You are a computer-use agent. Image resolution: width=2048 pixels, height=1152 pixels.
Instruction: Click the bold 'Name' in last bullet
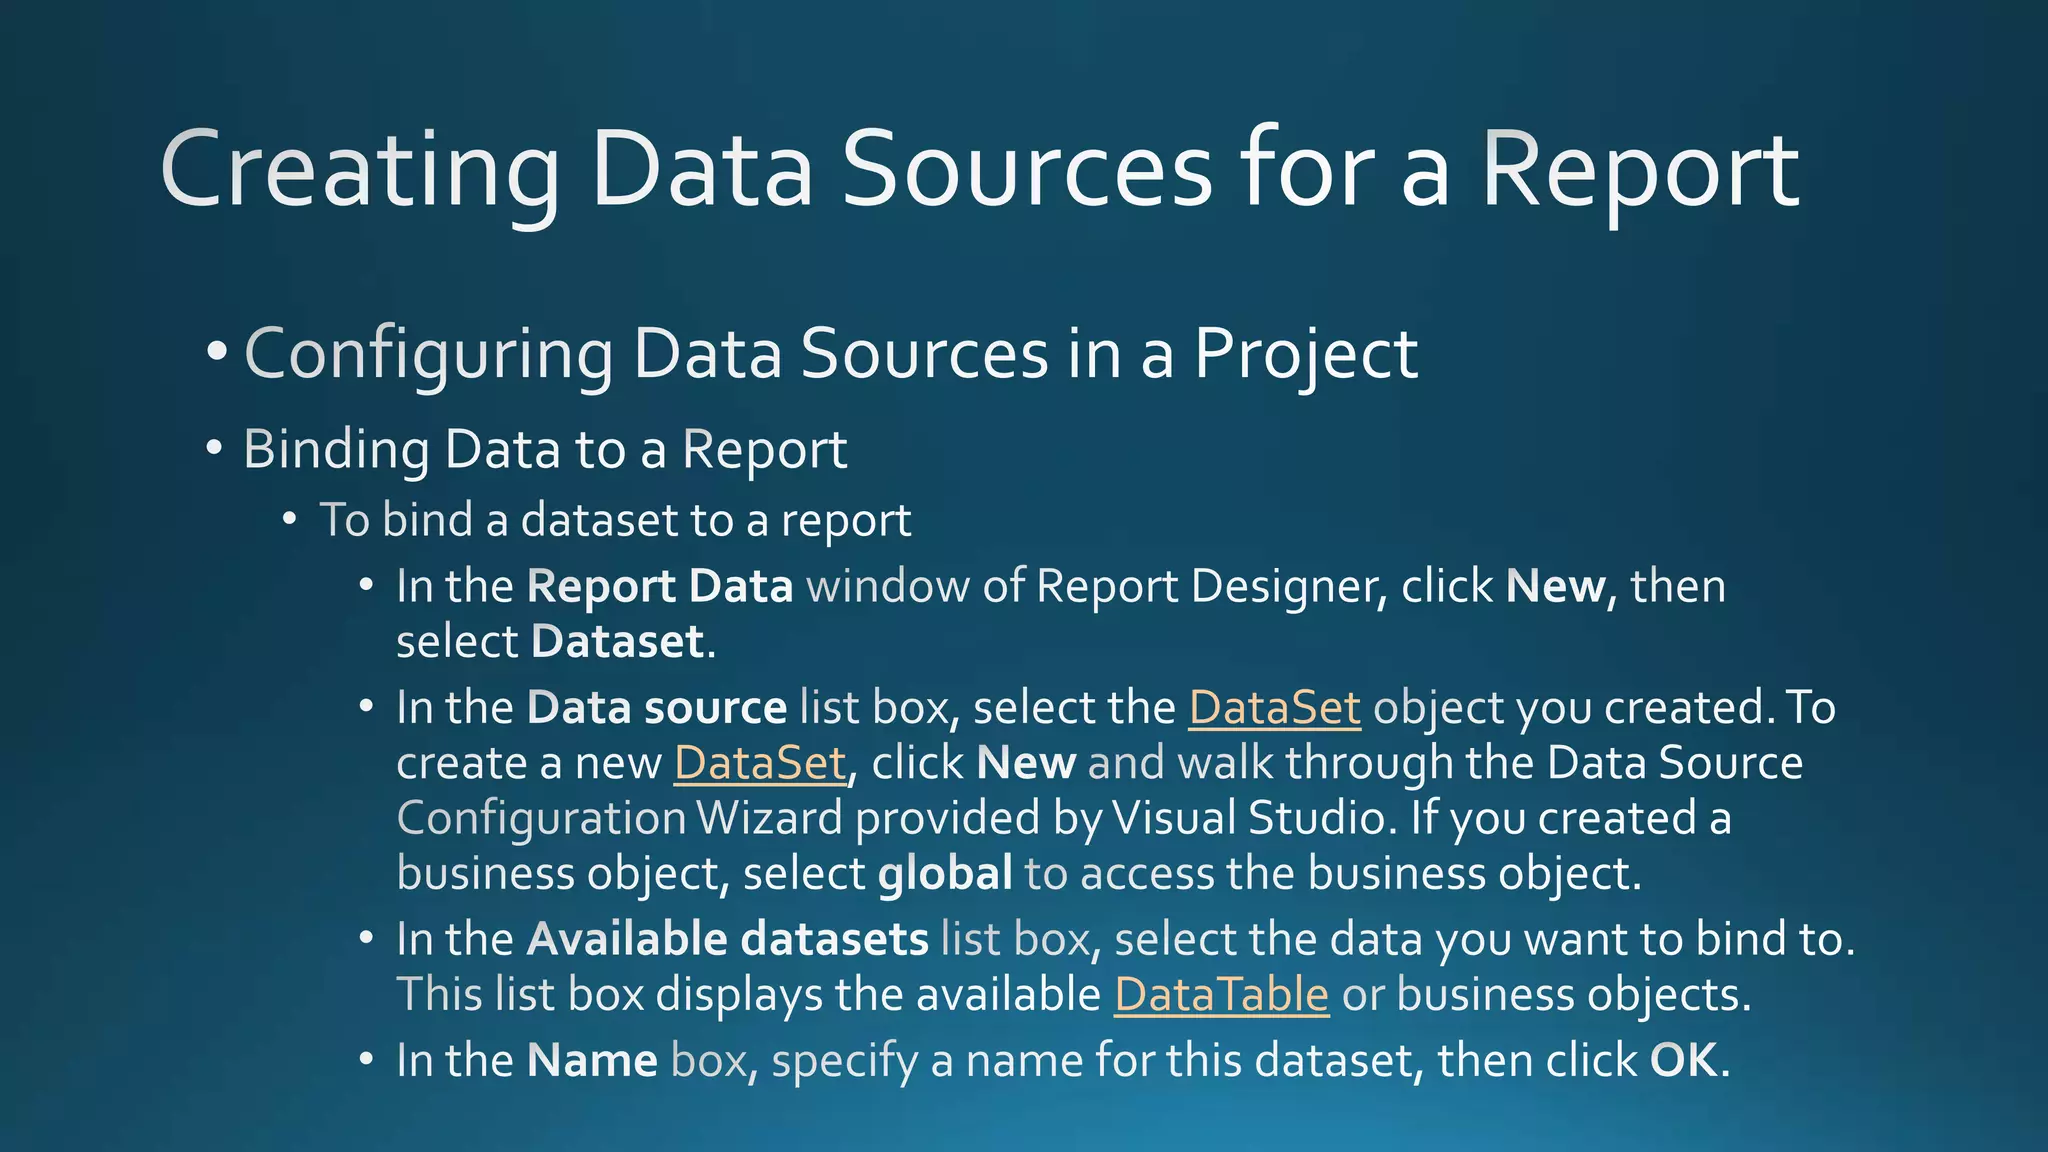point(592,1060)
